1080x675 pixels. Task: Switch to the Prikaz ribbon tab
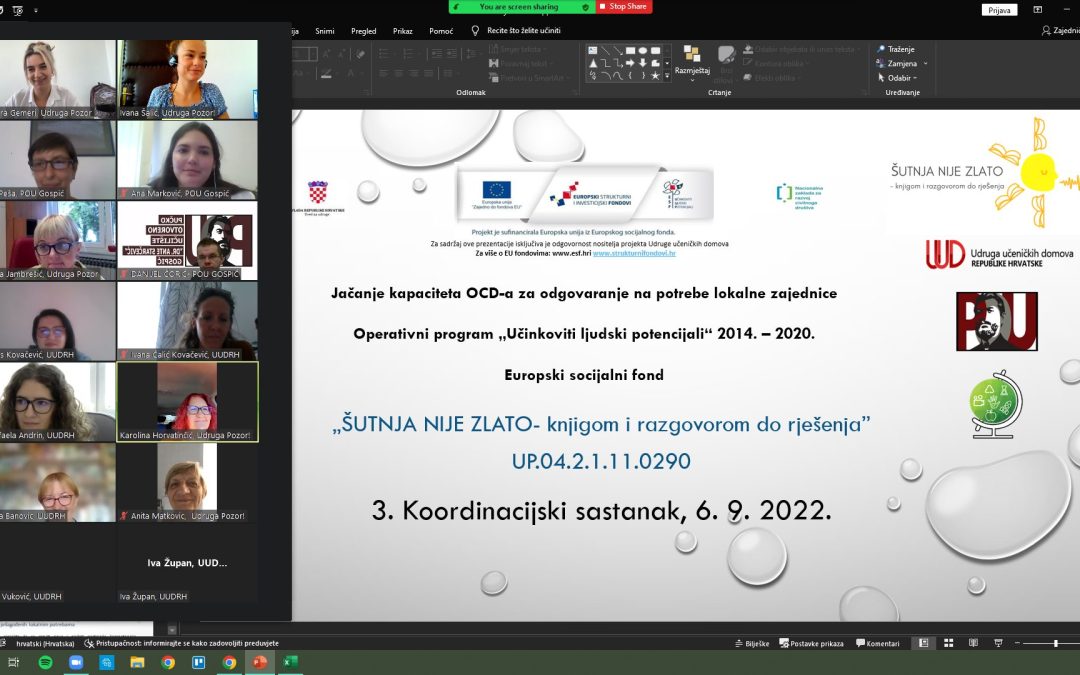[x=402, y=31]
